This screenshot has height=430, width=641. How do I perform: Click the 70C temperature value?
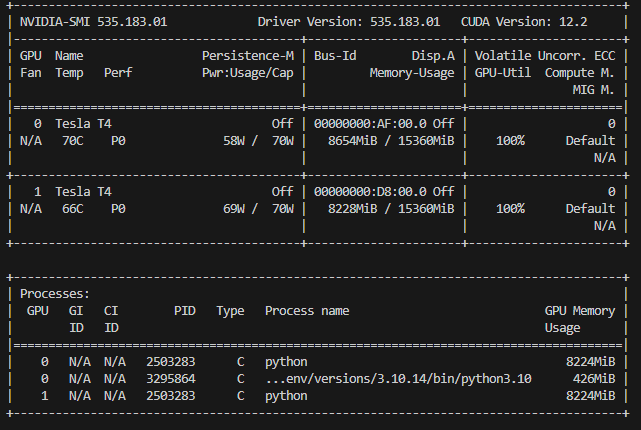pos(73,141)
